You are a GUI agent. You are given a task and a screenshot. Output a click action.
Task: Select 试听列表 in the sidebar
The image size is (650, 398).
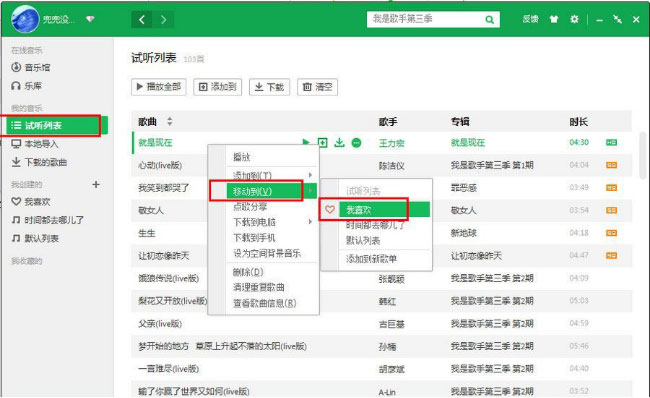pos(57,125)
